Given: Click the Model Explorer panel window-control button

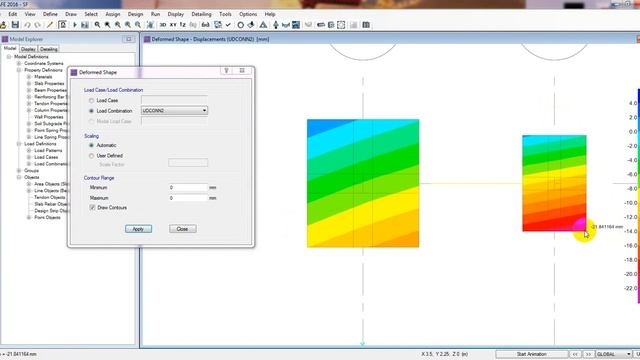Looking at the screenshot, I should click(x=129, y=39).
